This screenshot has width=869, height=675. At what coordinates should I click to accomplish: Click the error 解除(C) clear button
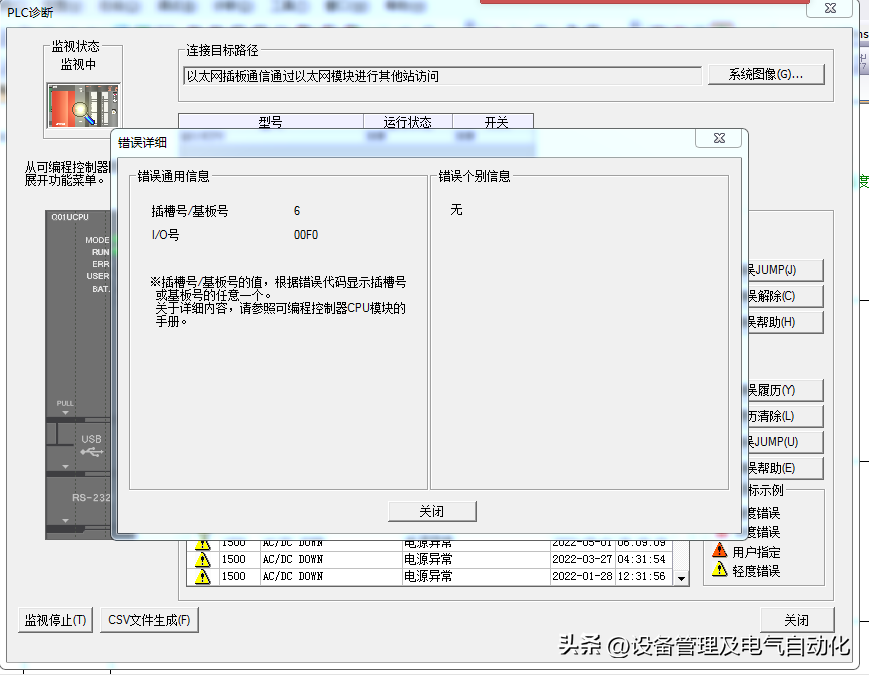click(x=784, y=296)
